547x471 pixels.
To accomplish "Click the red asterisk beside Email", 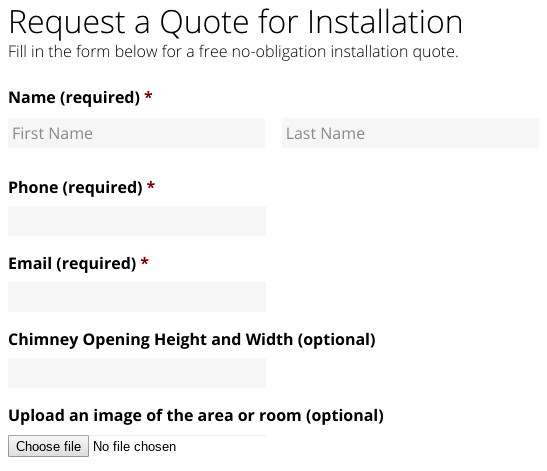I will [x=145, y=262].
